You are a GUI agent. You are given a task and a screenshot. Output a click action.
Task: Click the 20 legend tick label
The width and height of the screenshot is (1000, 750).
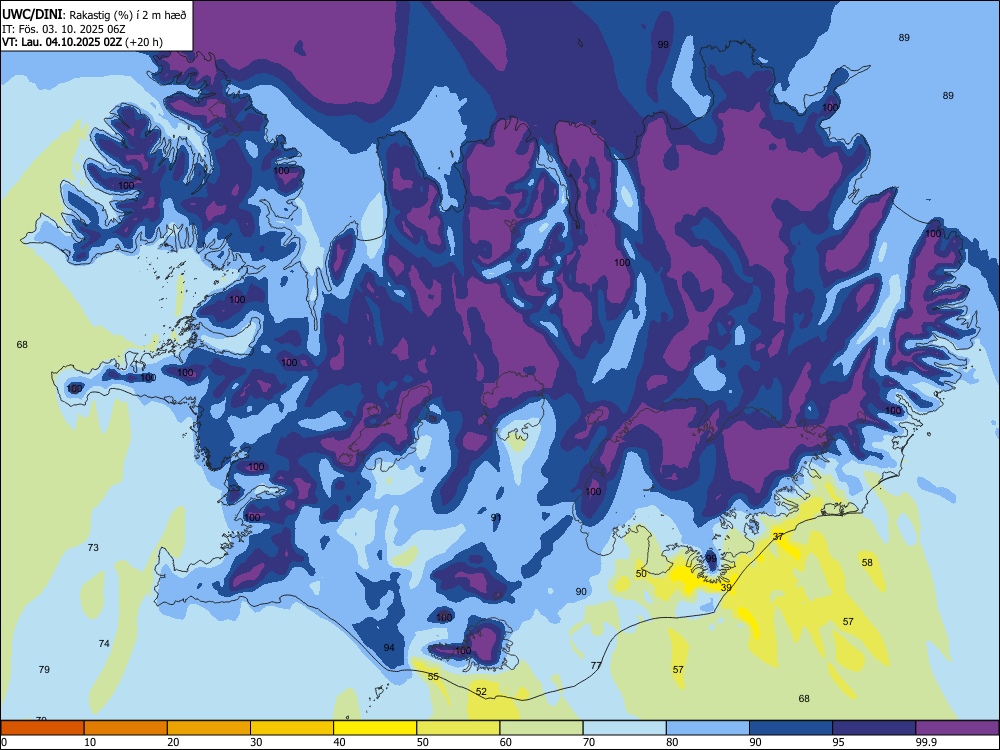(173, 742)
